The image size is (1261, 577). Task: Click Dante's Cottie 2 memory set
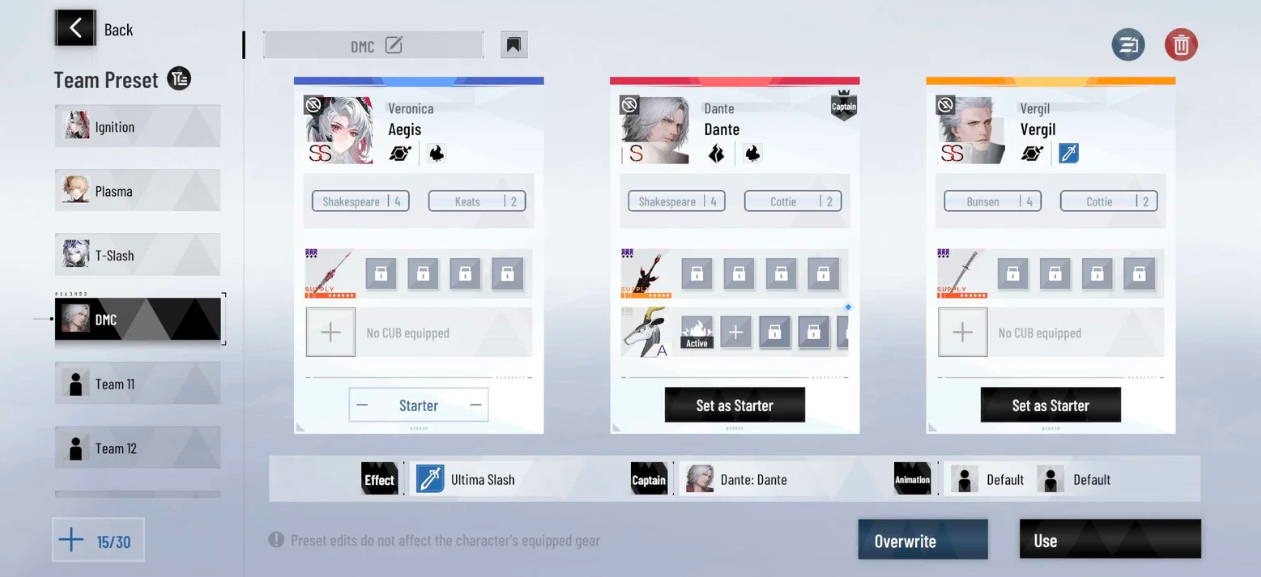pos(793,201)
